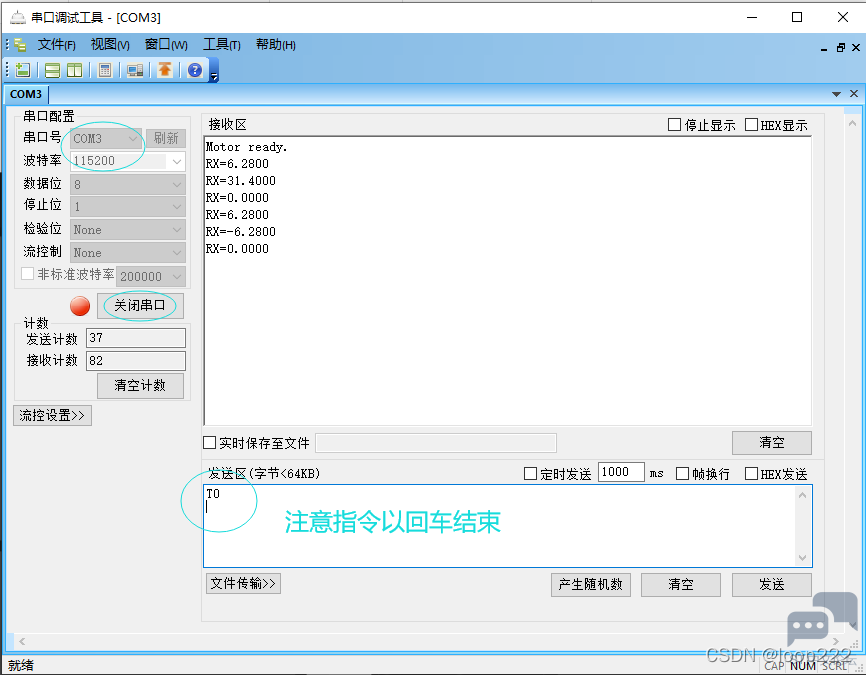Click the app icon in the title bar
This screenshot has height=675, width=866.
click(18, 18)
